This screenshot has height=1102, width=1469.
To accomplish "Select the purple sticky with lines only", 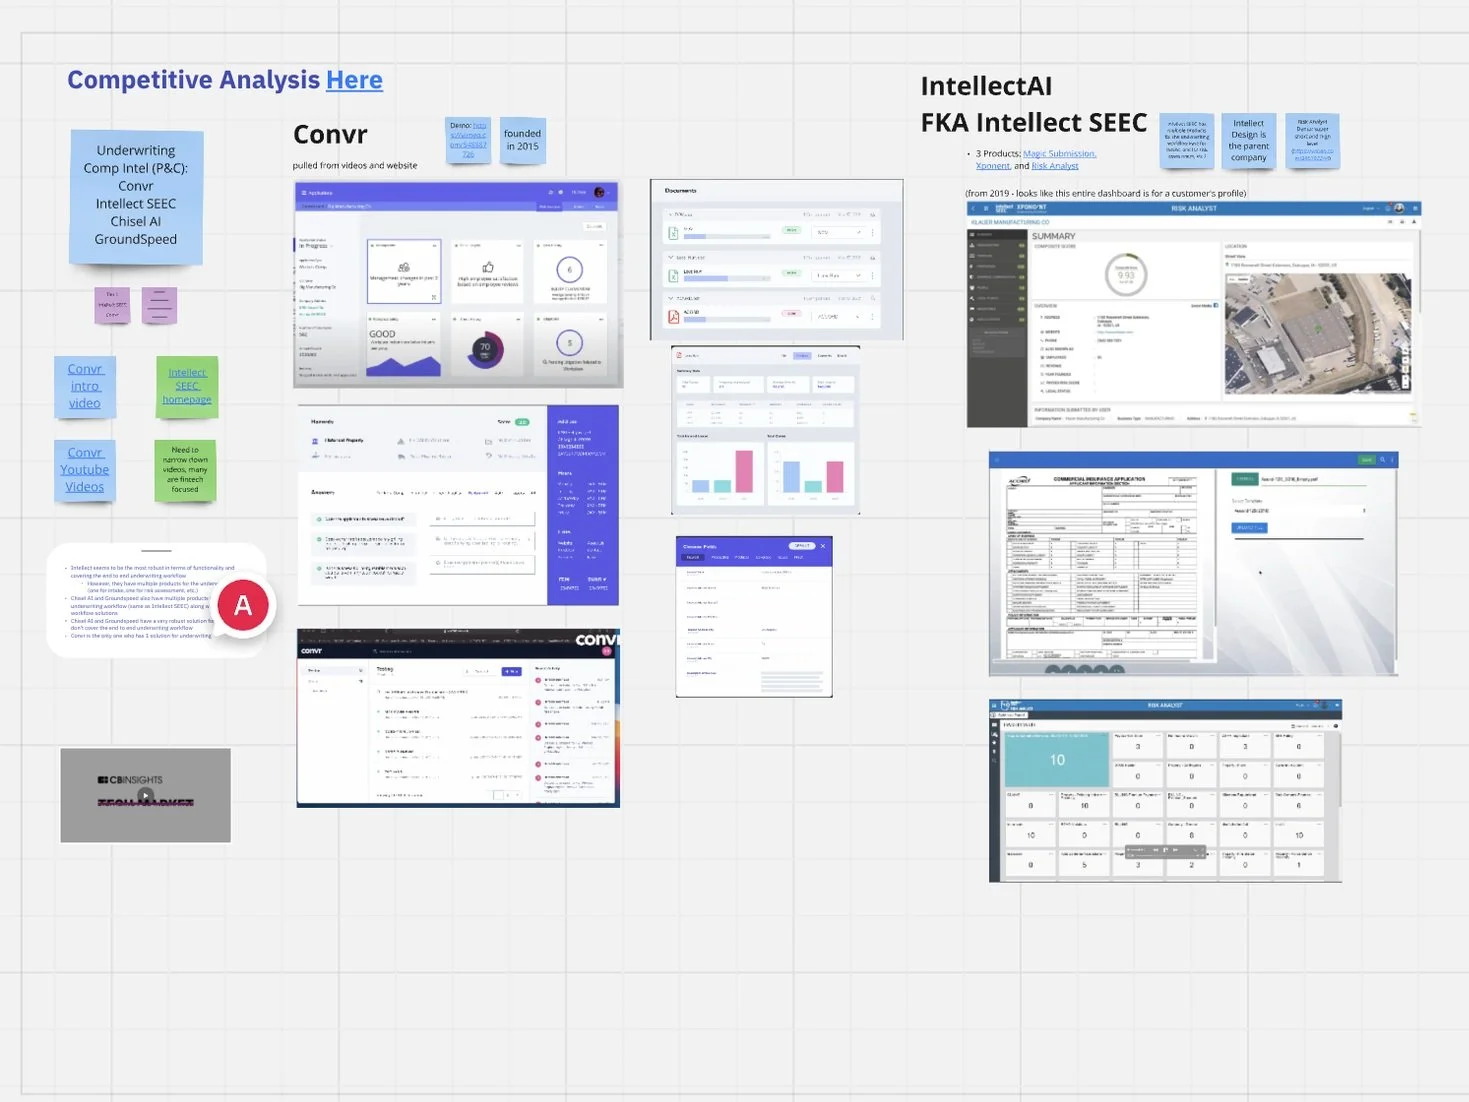I will point(159,305).
